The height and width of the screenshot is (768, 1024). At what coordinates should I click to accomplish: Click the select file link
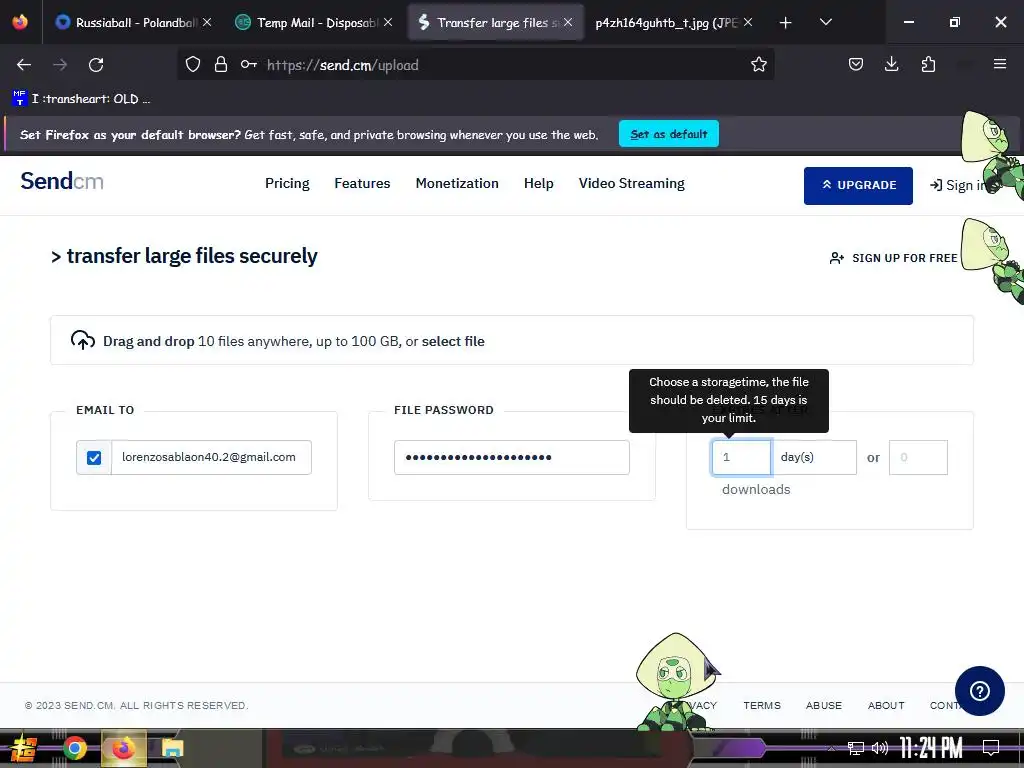[x=453, y=342]
